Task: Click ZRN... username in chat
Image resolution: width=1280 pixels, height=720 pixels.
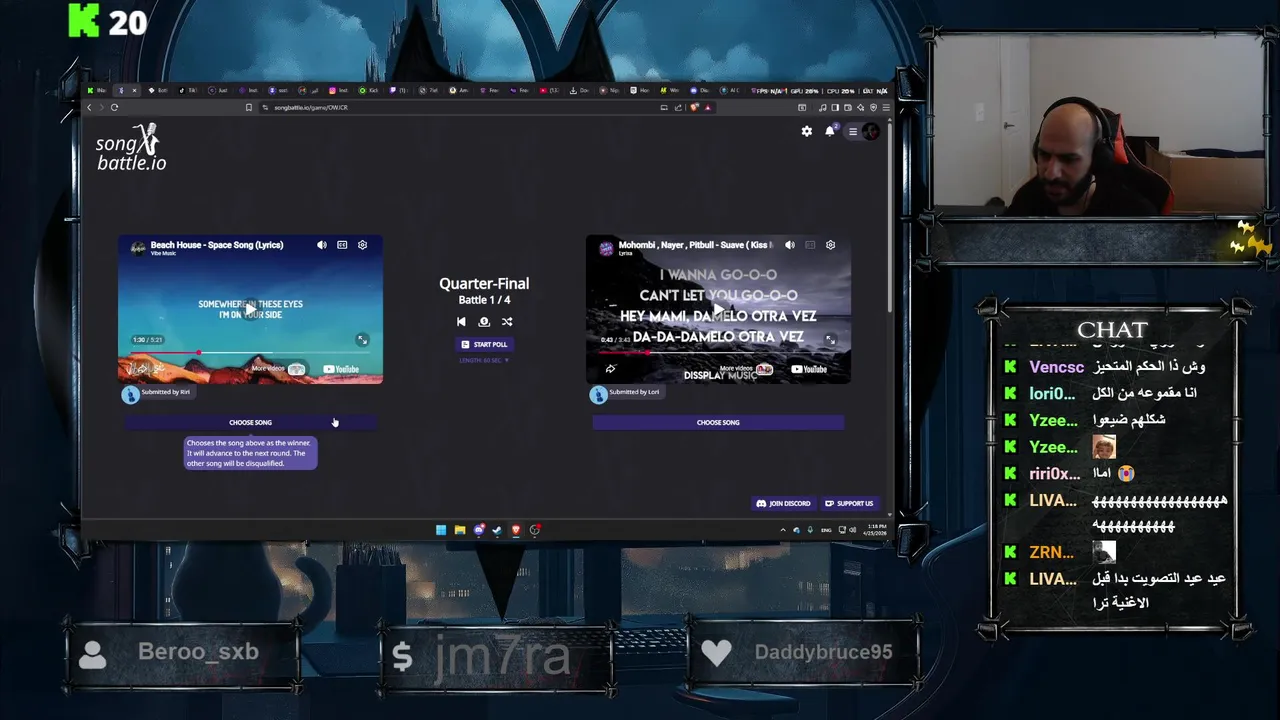Action: pos(1051,552)
